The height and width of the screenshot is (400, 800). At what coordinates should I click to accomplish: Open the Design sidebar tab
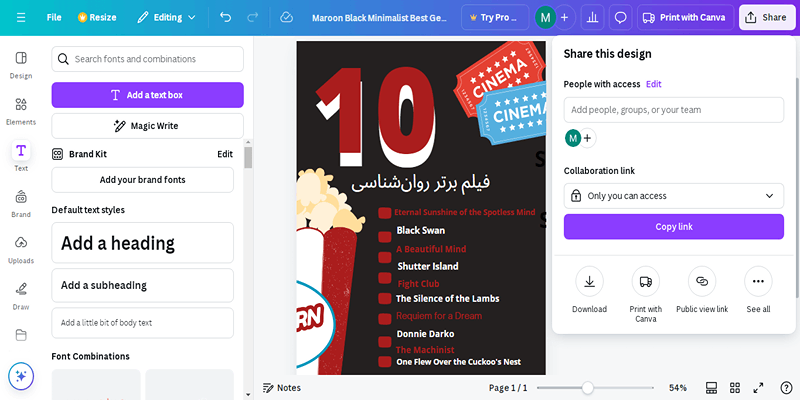(21, 65)
